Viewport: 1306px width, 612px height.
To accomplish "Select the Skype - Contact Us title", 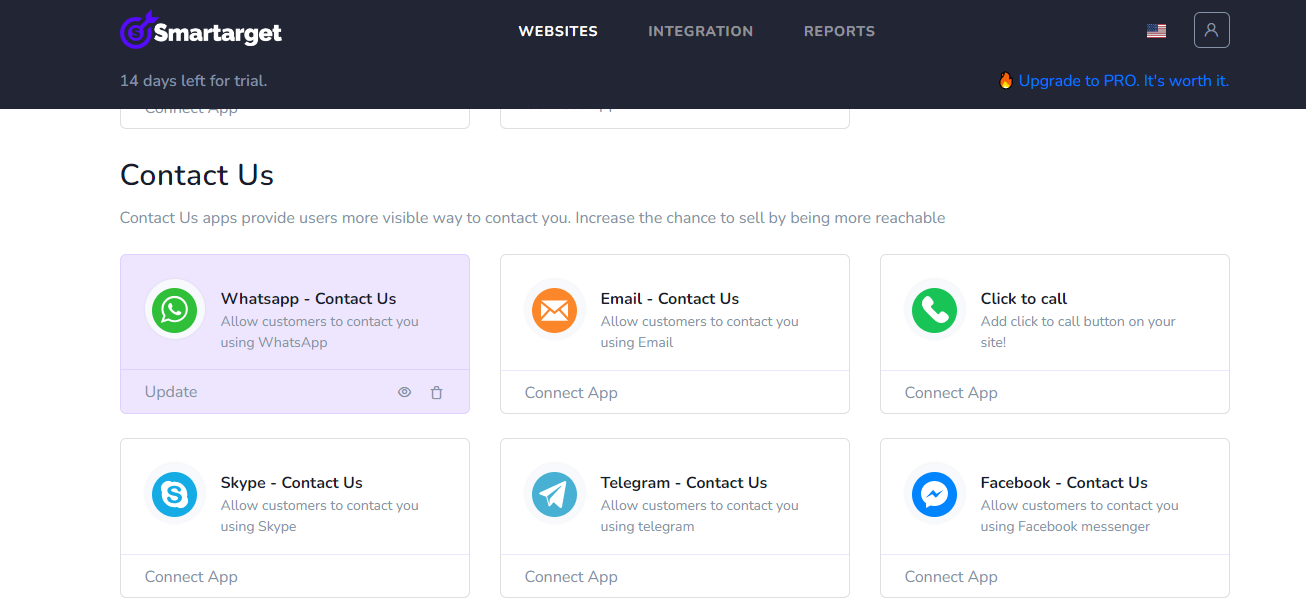I will point(292,482).
